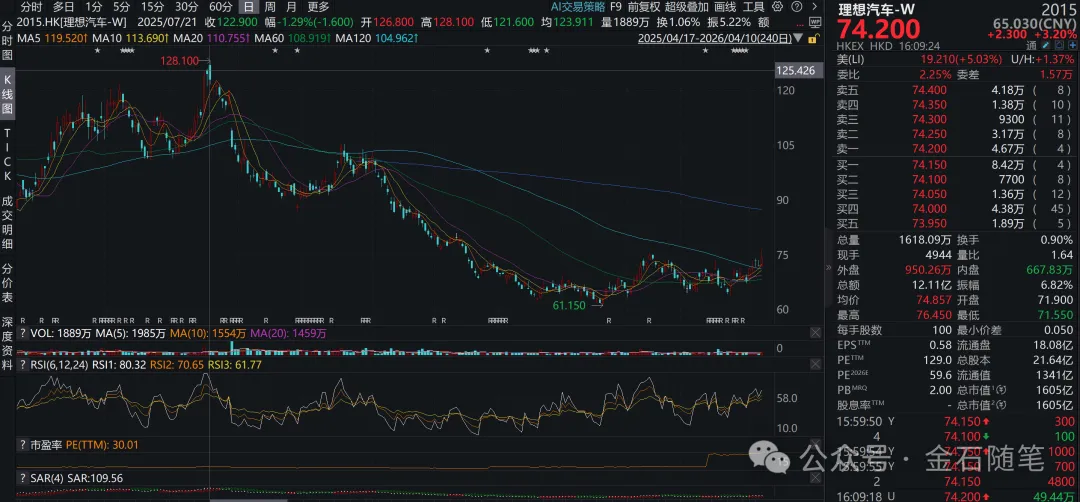The image size is (1080, 502).
Task: Click the 市盈率 indicator help question mark
Action: tap(23, 446)
